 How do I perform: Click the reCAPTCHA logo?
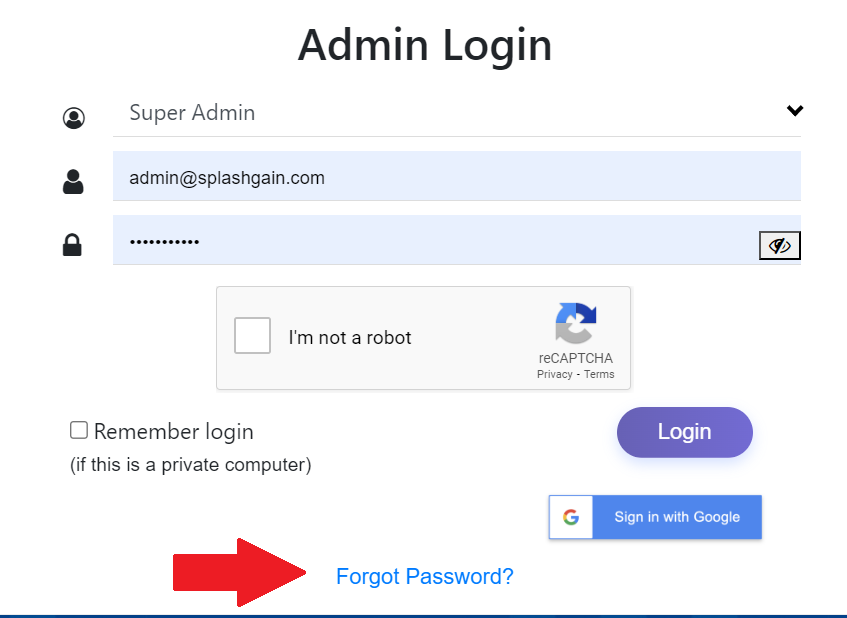point(576,323)
